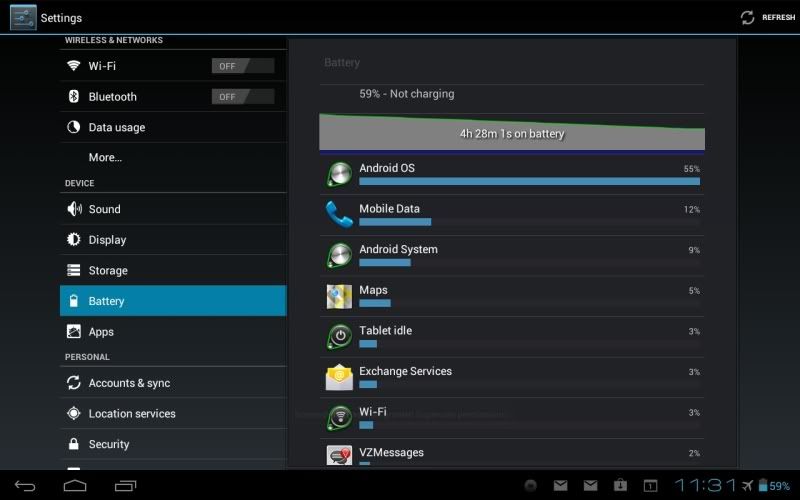Screen dimensions: 800x500
Task: Tap the 'Exchange Services' label
Action: tap(406, 371)
